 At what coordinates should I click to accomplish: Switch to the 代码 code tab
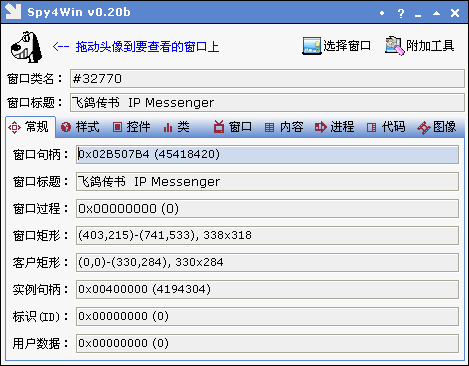tap(386, 127)
